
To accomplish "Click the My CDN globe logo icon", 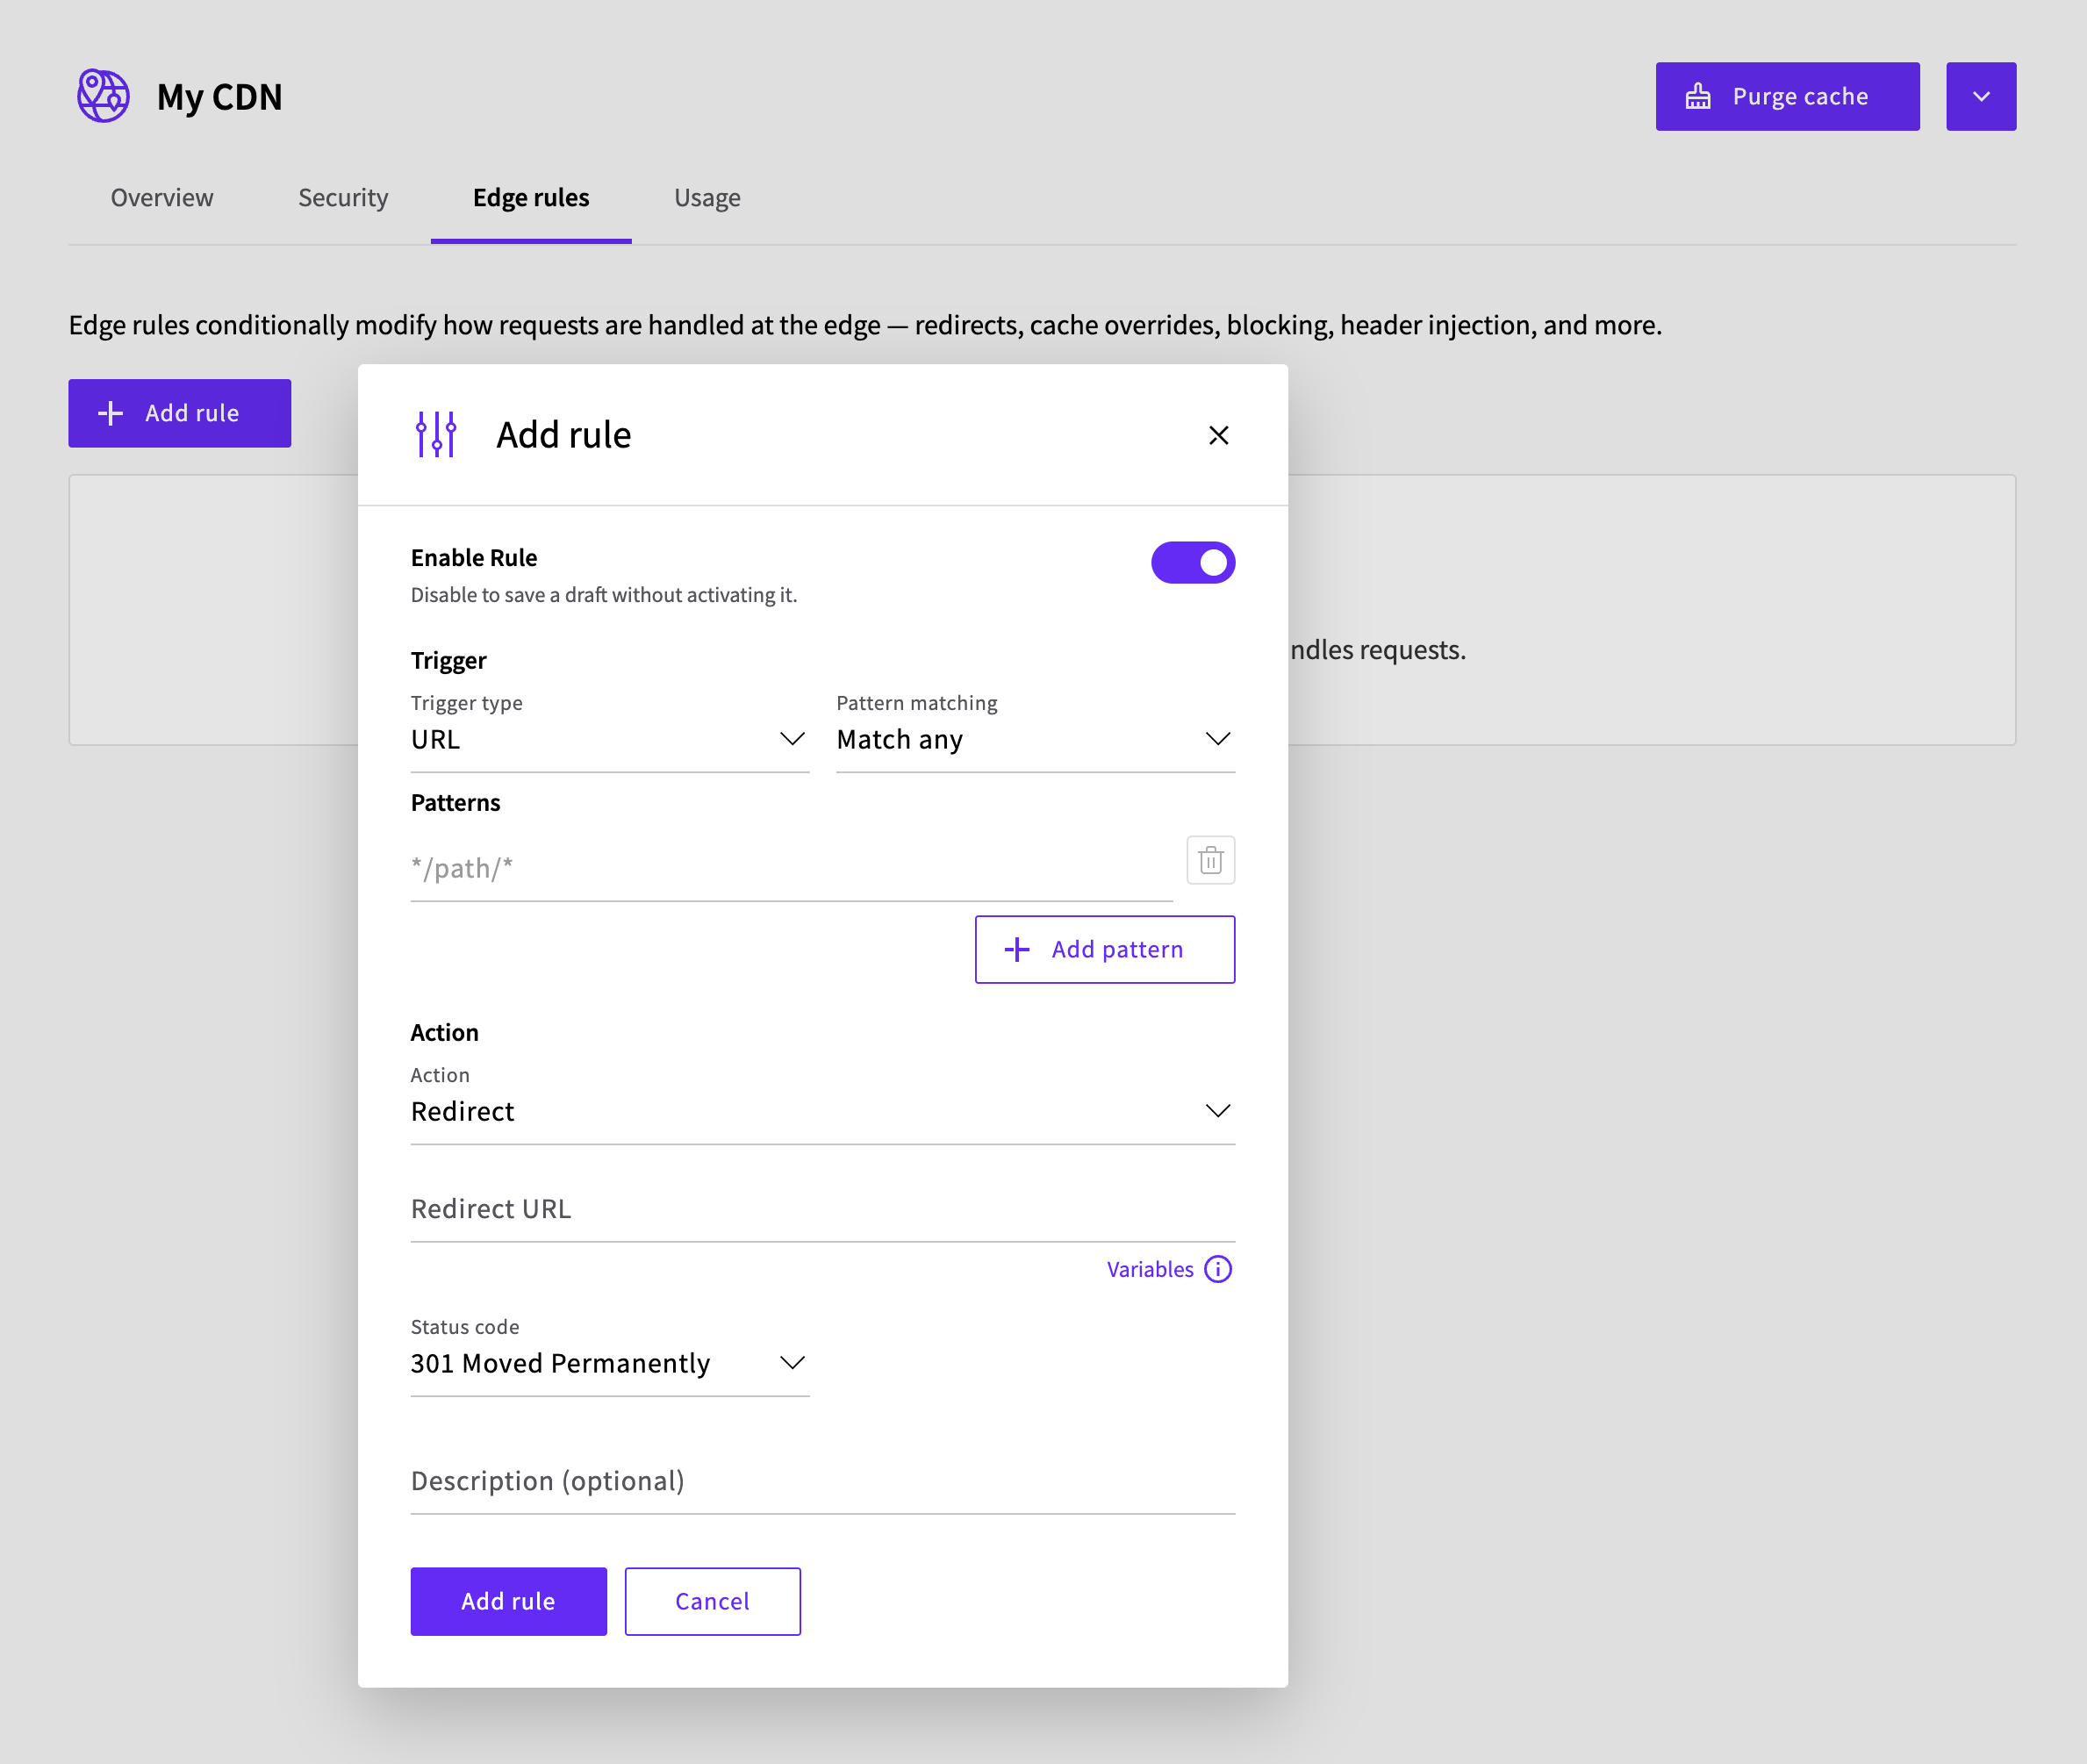I will 103,96.
